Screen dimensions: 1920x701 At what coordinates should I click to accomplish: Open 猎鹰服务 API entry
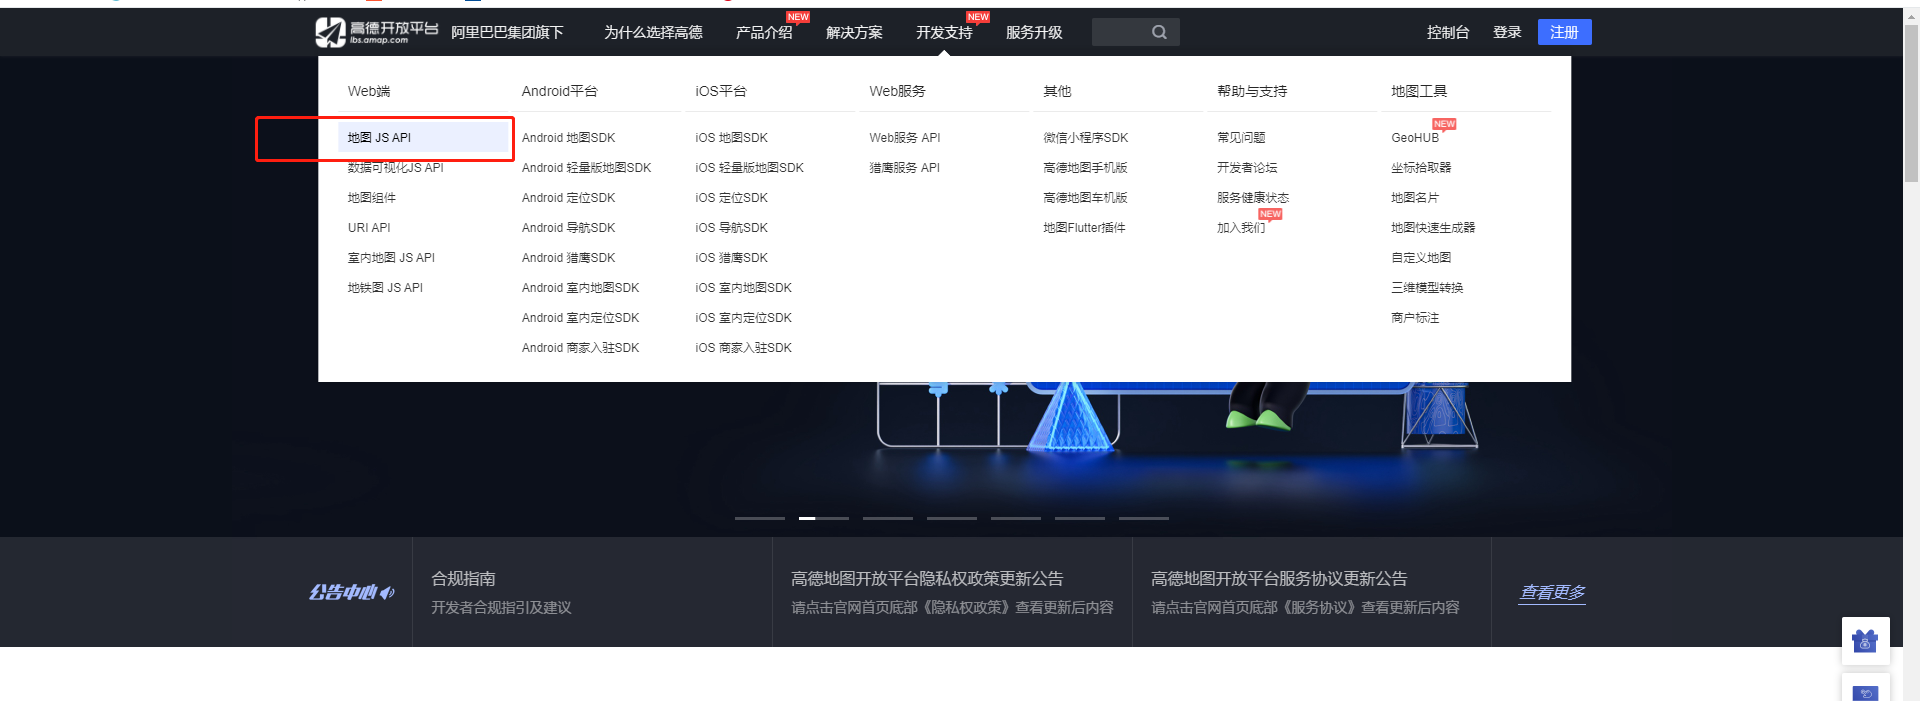click(904, 168)
